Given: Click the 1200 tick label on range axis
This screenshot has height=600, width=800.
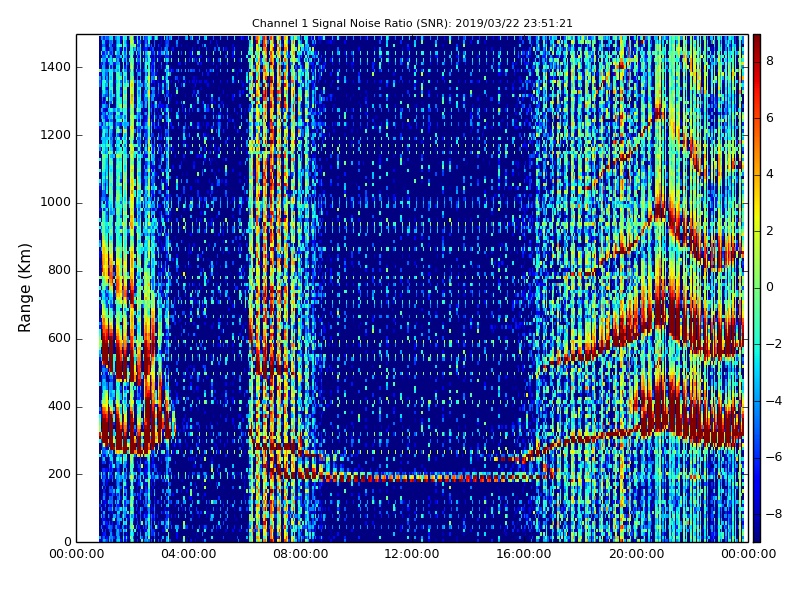Looking at the screenshot, I should [x=55, y=135].
